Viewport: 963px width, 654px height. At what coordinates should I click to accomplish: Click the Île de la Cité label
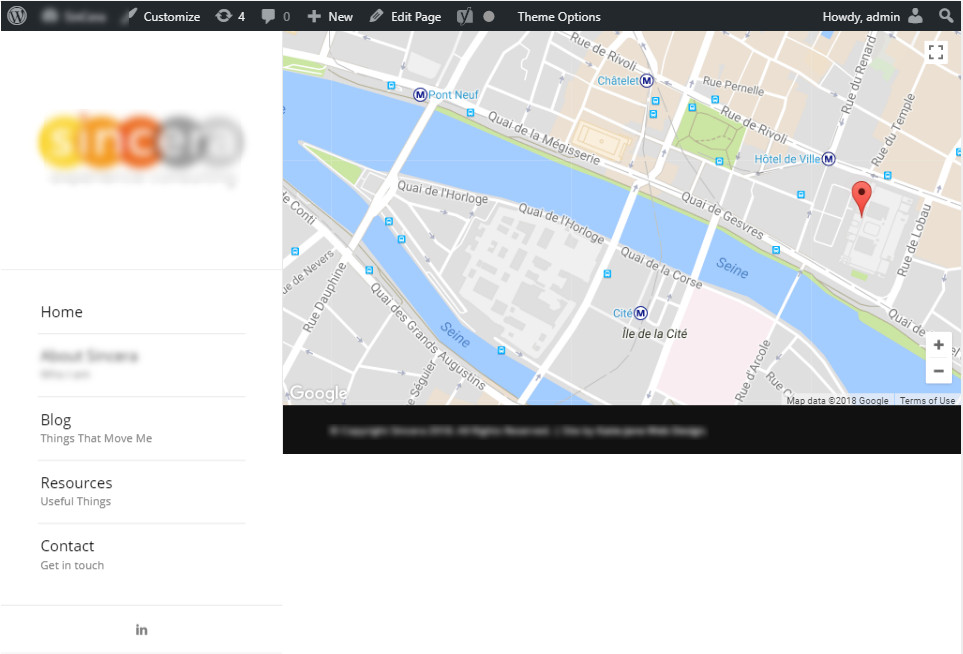click(x=655, y=333)
